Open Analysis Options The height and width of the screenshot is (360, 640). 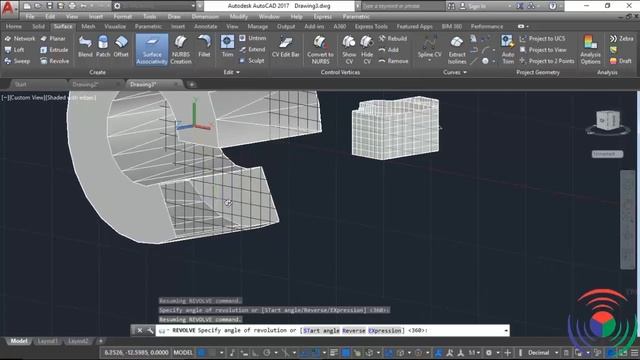pos(590,50)
